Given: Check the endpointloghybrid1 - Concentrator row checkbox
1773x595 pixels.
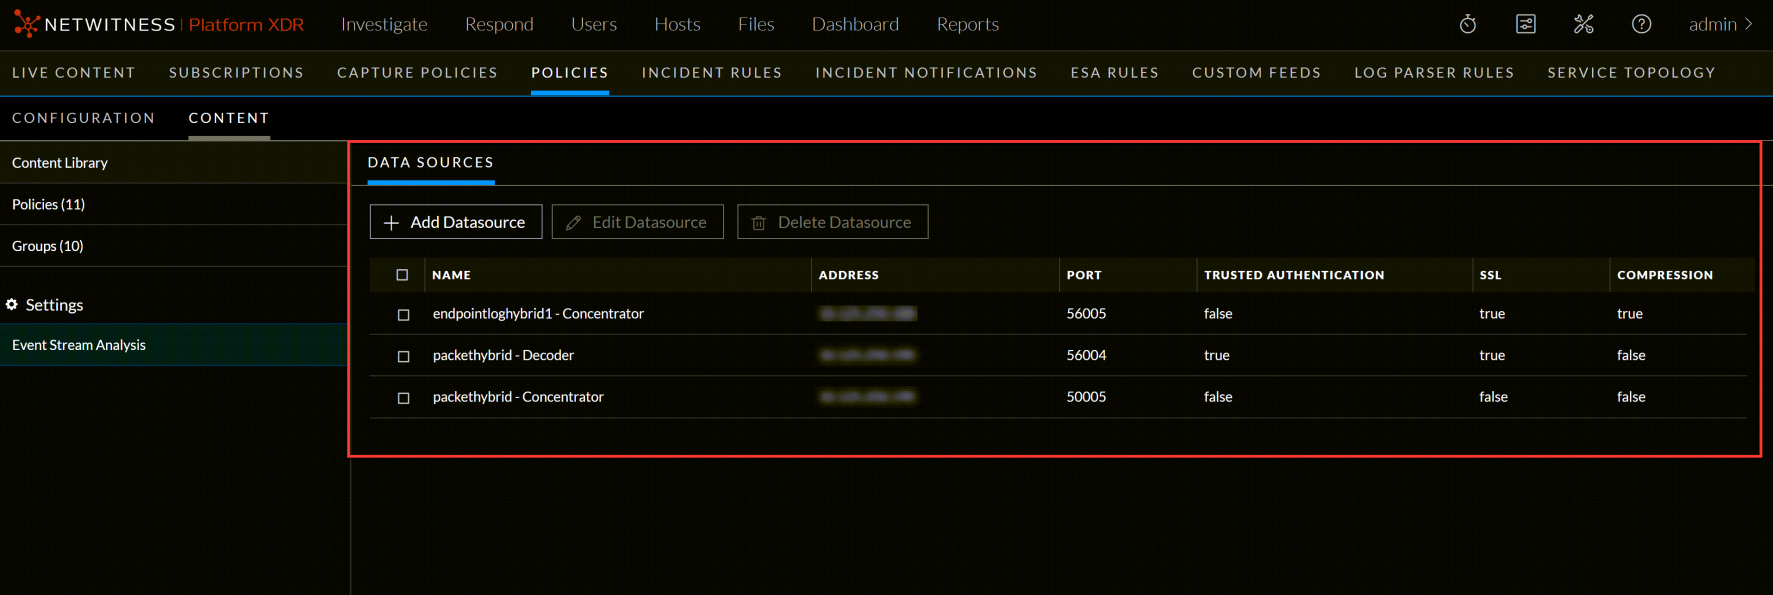Looking at the screenshot, I should tap(404, 314).
